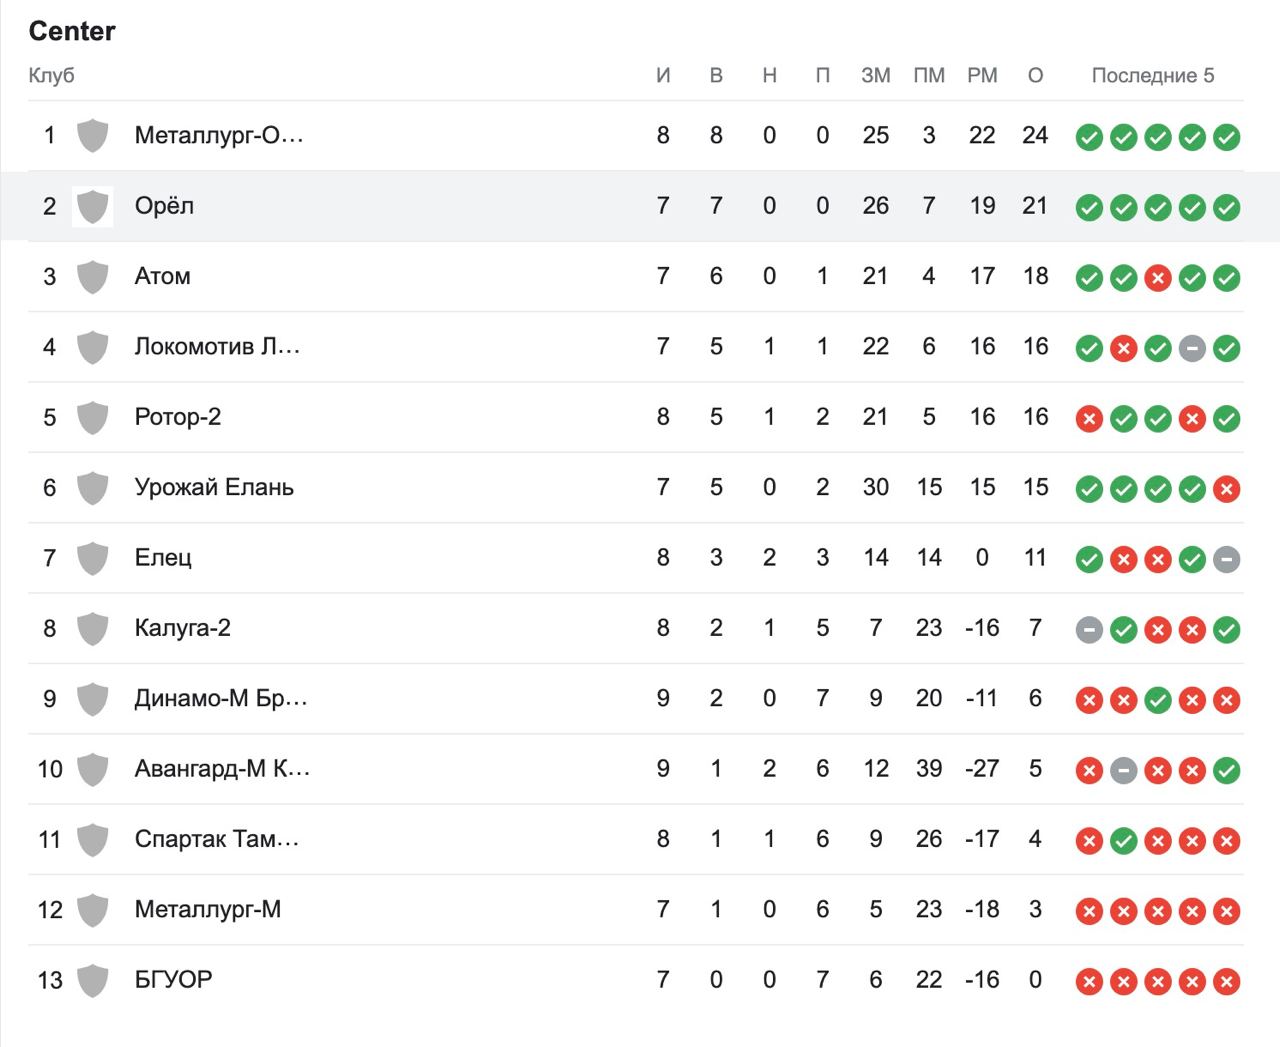Click Елец club crest icon
The image size is (1280, 1047).
(x=92, y=558)
